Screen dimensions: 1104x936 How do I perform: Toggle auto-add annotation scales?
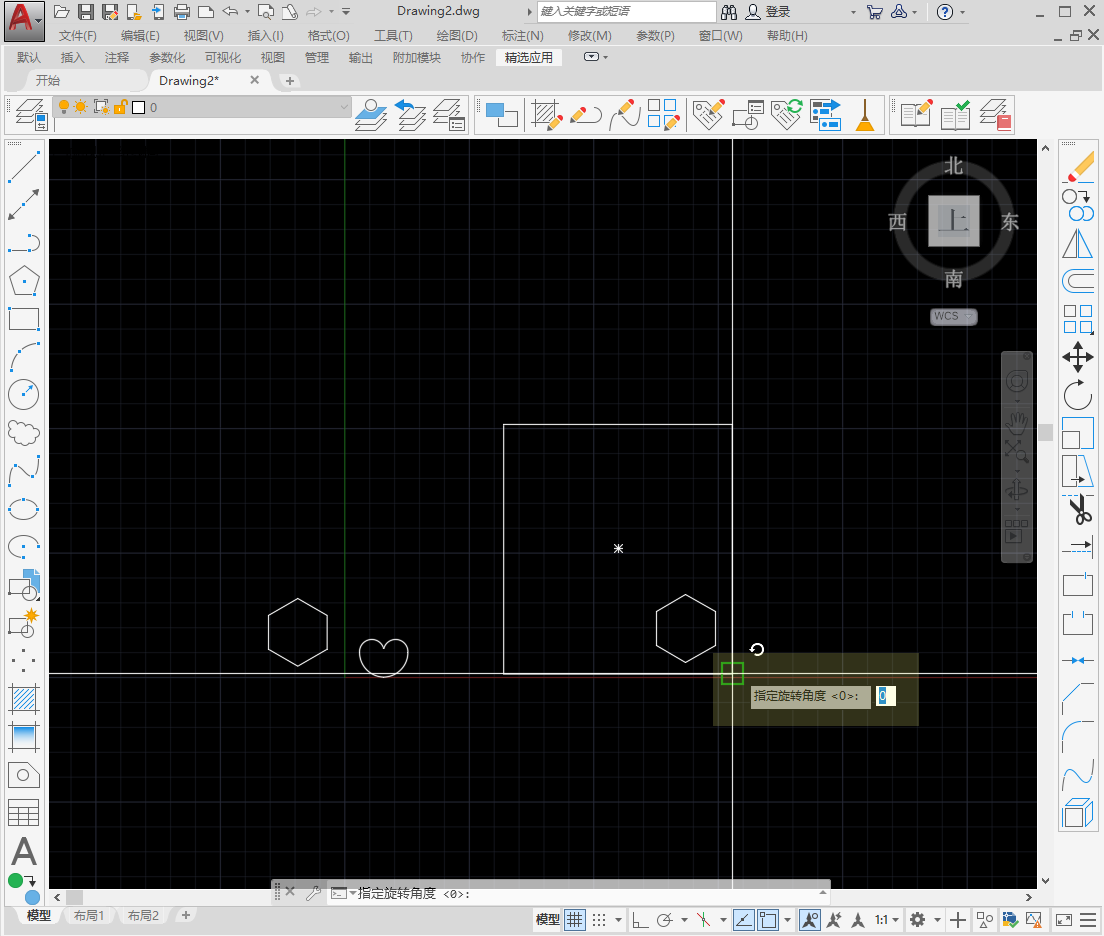tap(834, 919)
